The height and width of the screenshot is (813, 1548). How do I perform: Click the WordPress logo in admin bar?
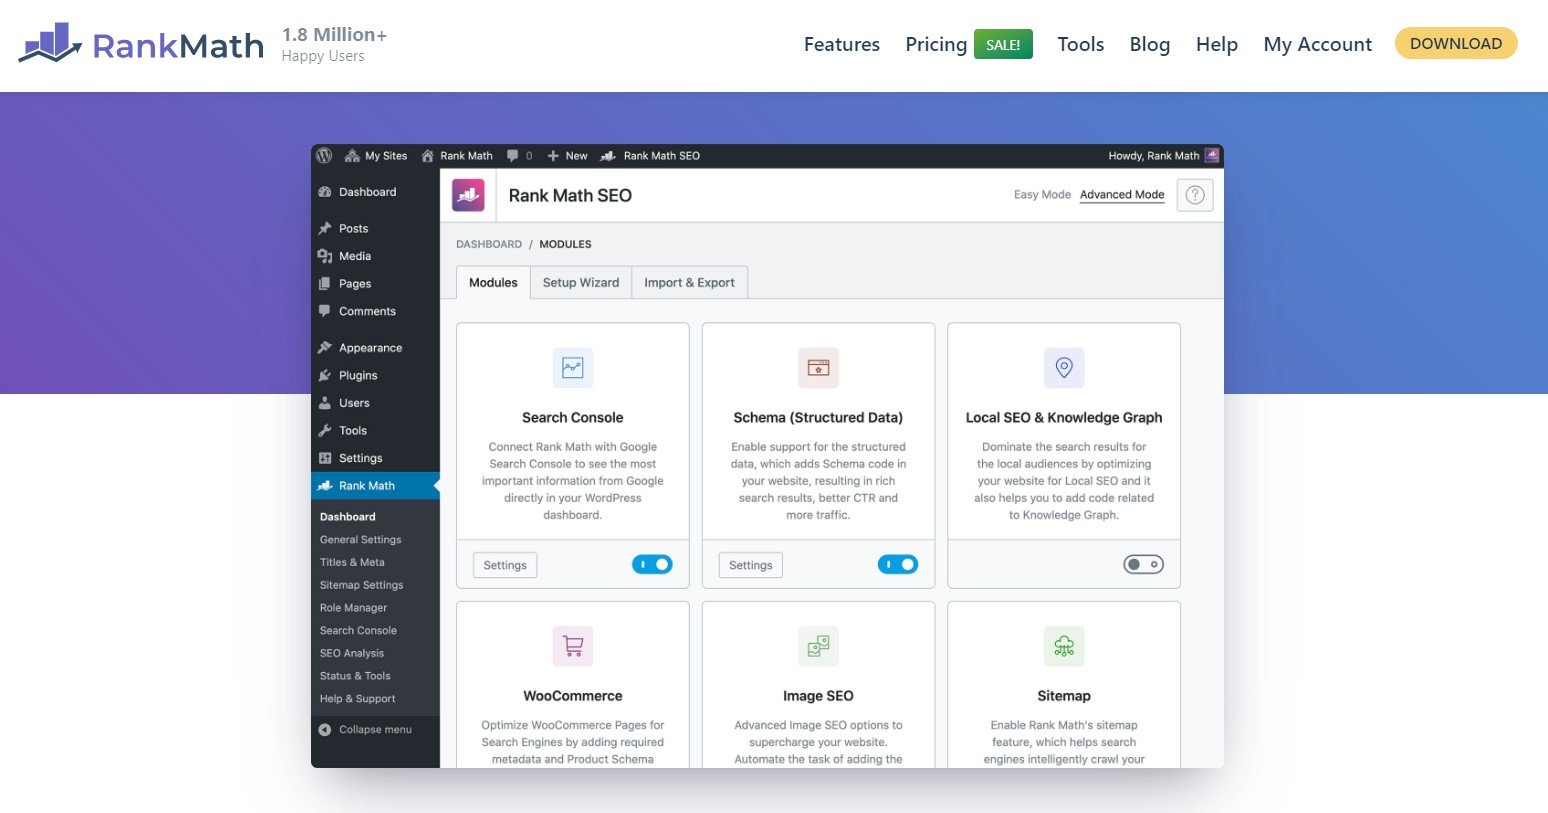(324, 156)
